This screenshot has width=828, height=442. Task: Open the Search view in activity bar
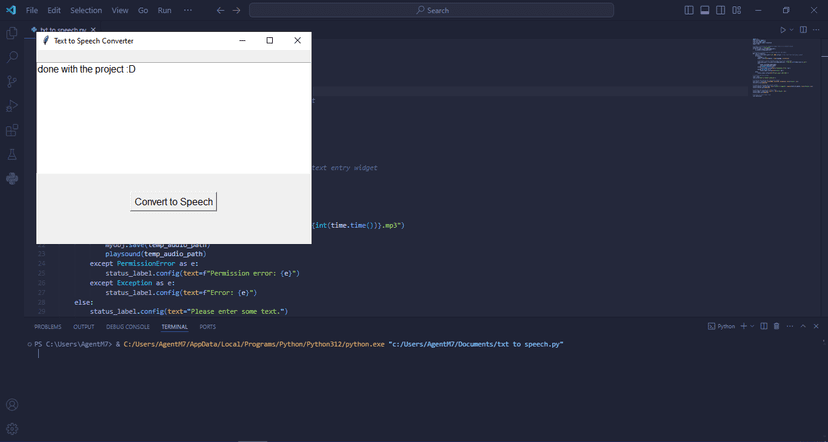(12, 57)
